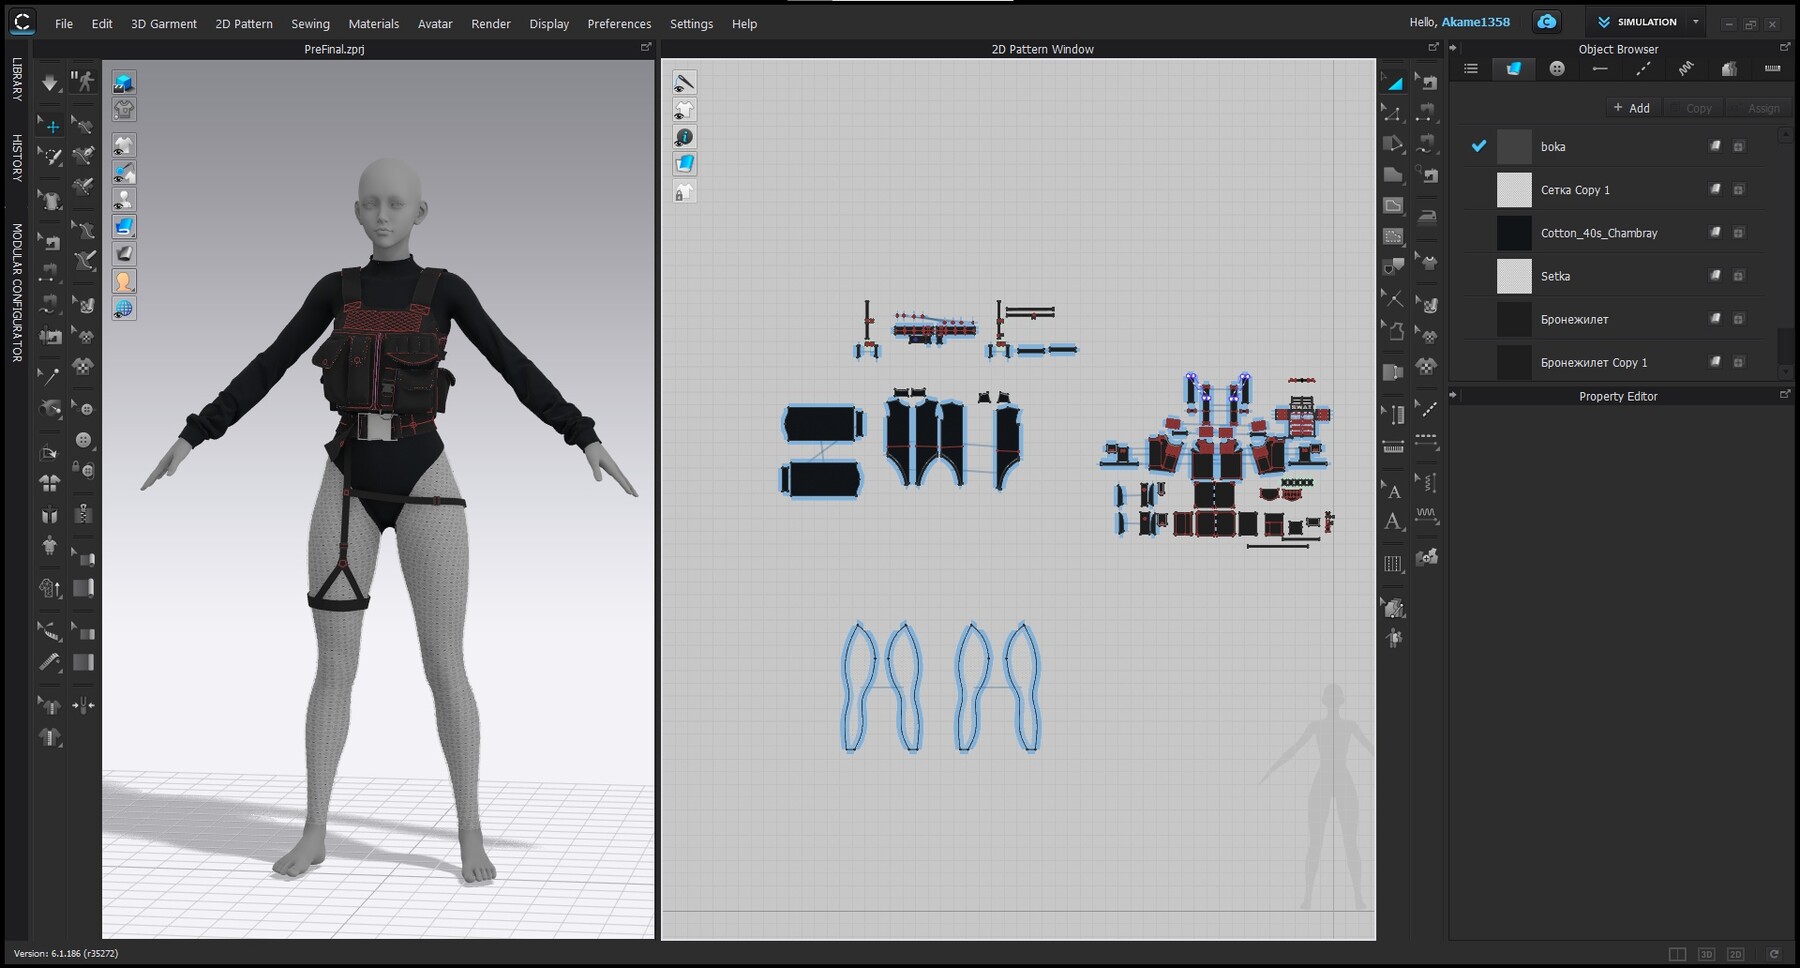Select the Rectangle pattern tool
Viewport: 1800px width, 968px height.
coord(1393,175)
